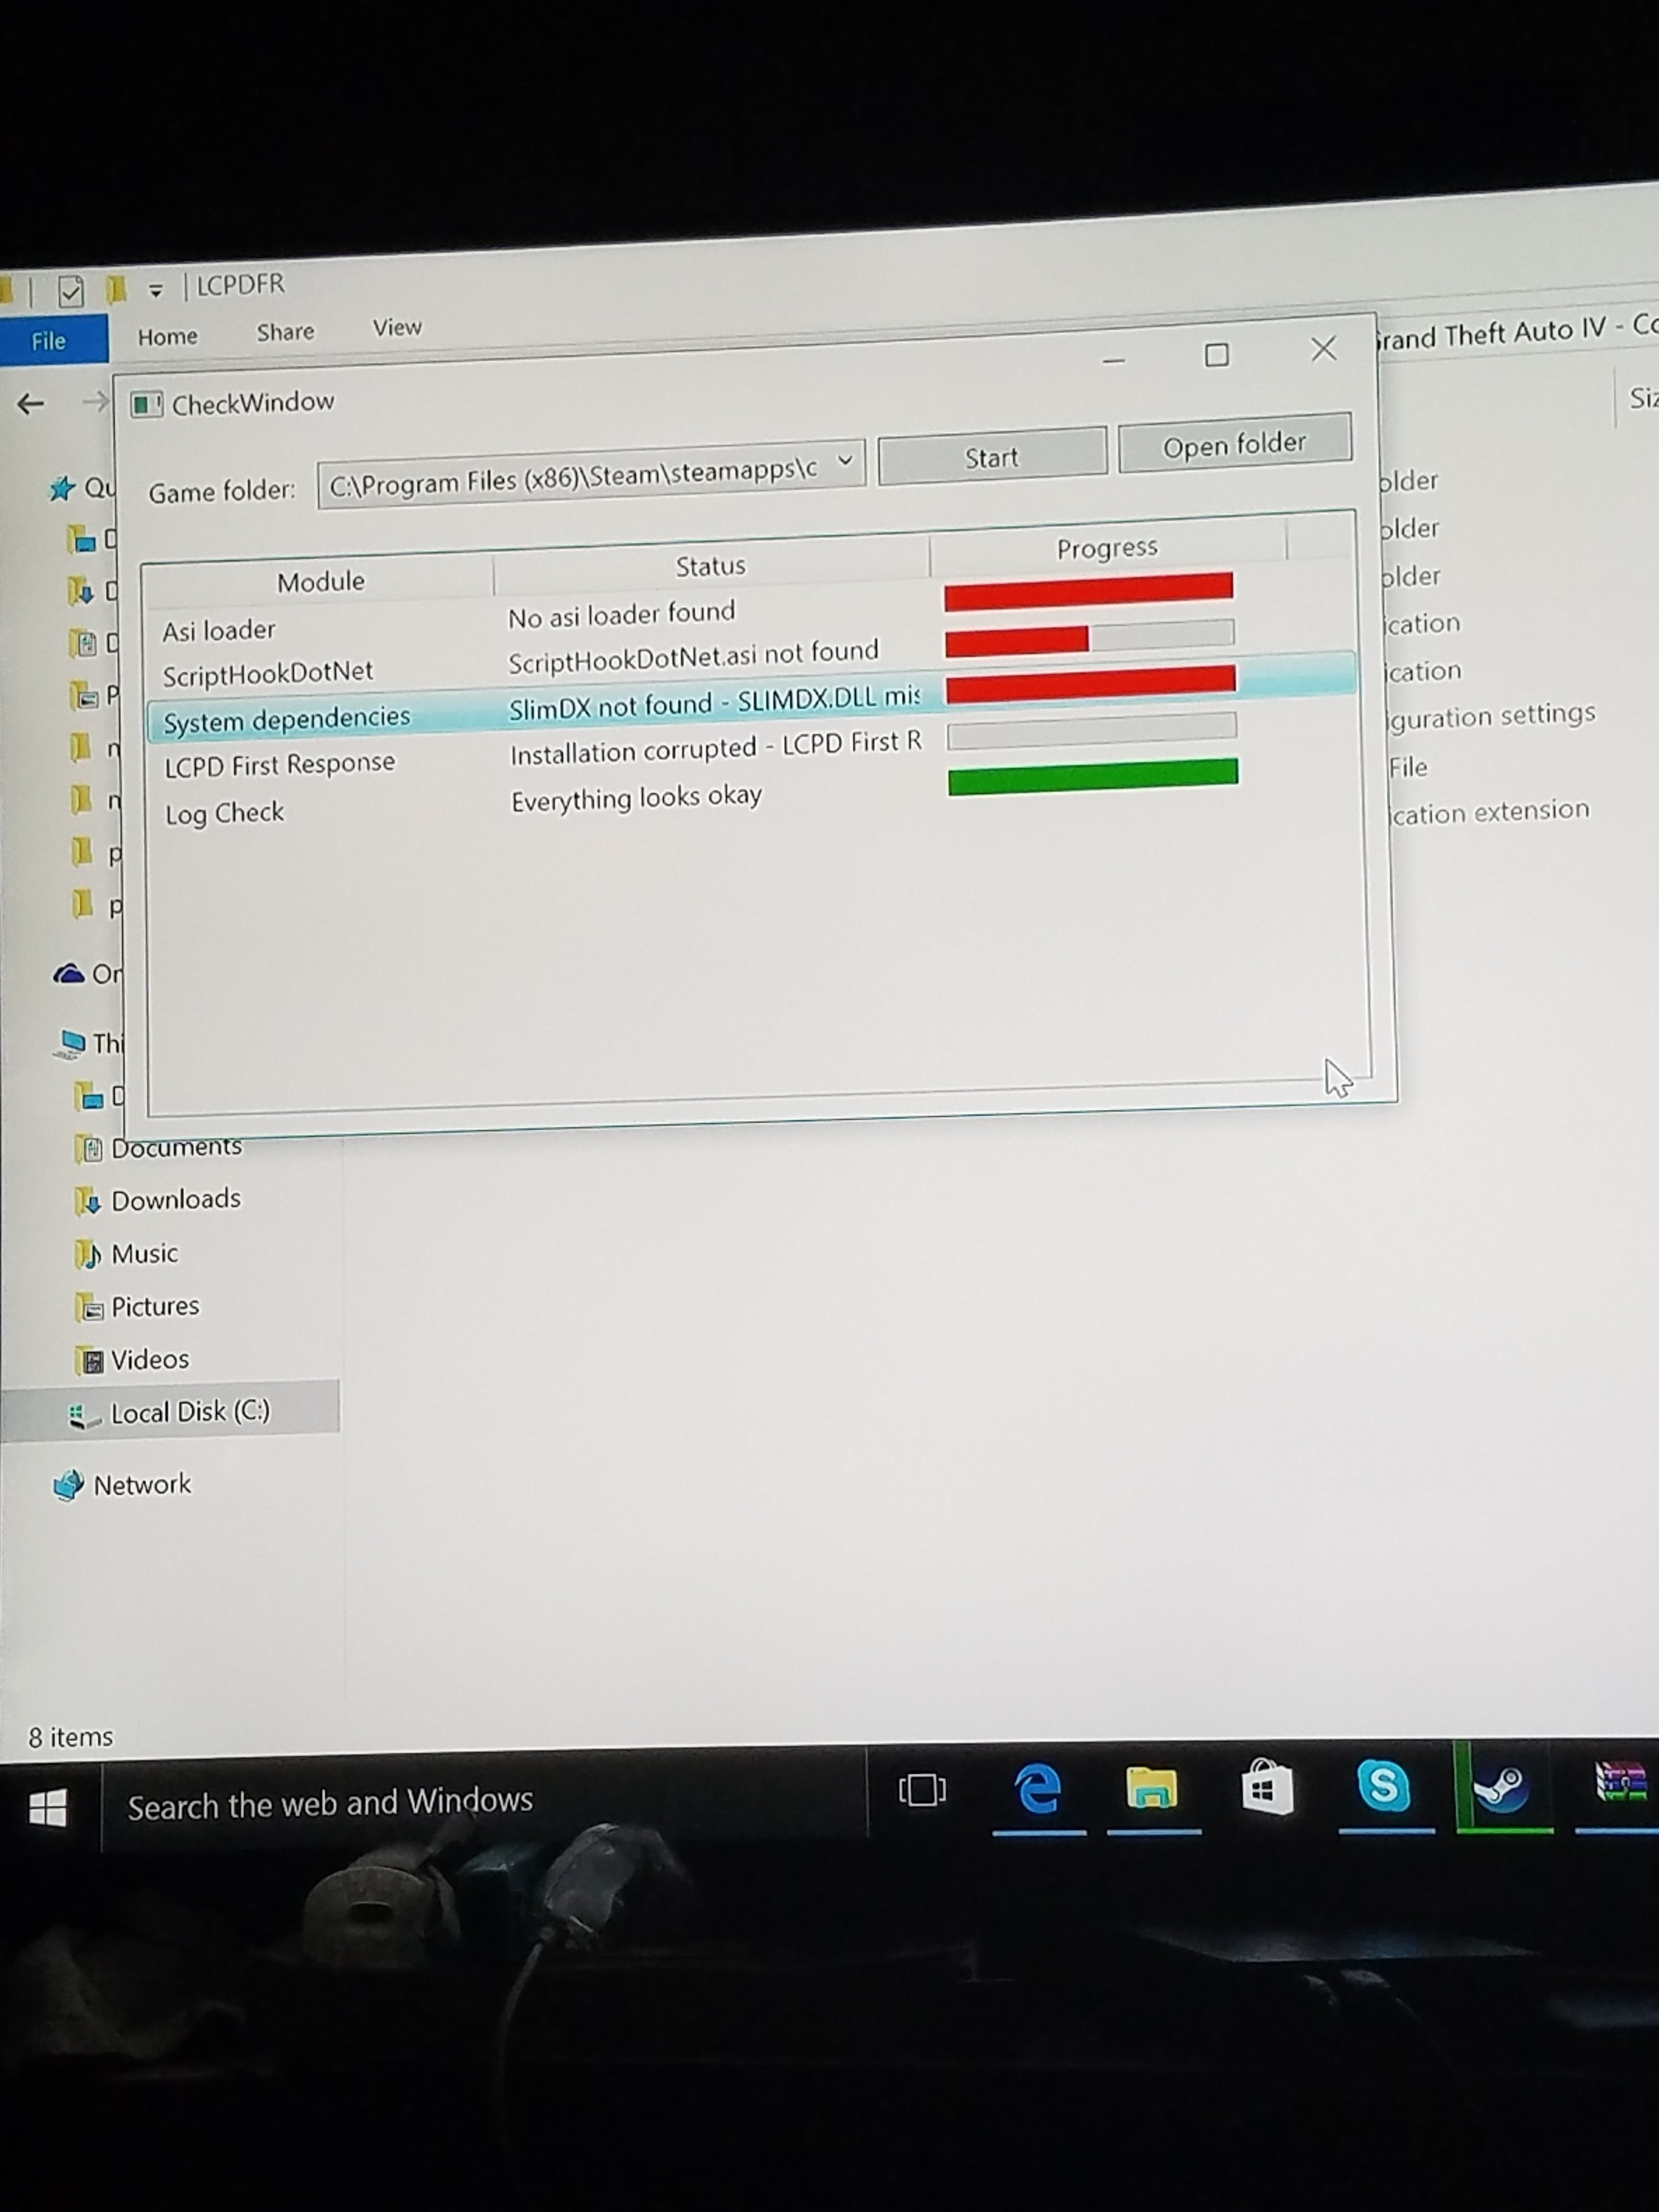Click the green Log Check progress bar
The width and height of the screenshot is (1659, 2212).
1092,776
